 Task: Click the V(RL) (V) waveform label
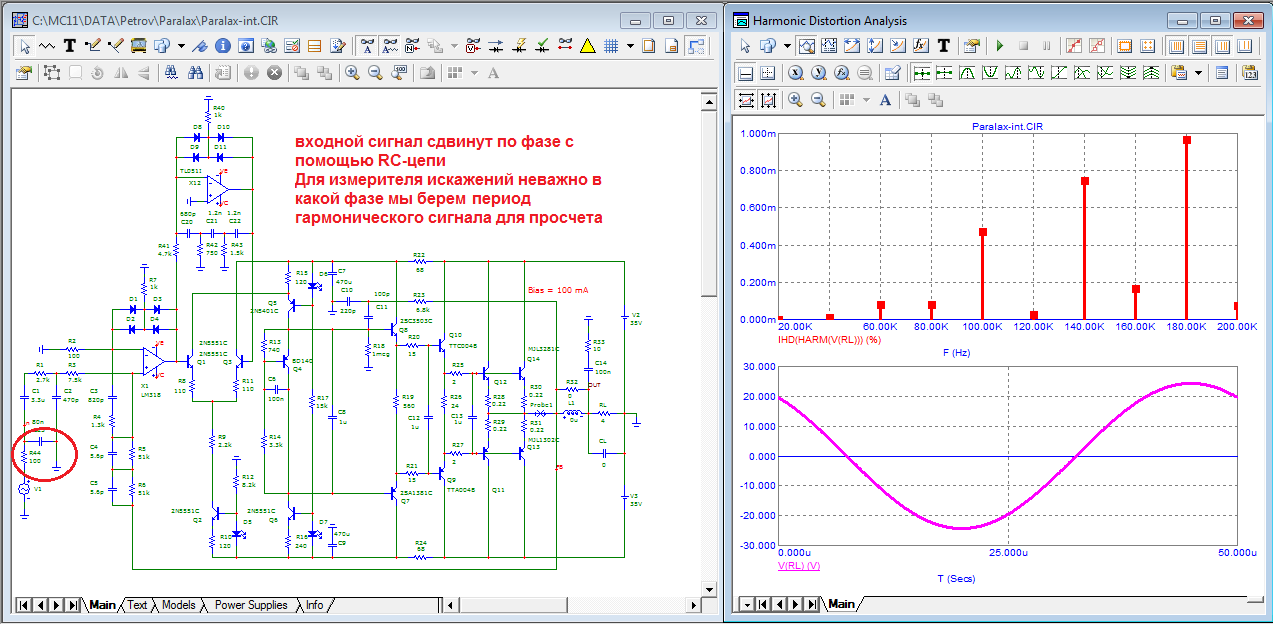(x=799, y=566)
